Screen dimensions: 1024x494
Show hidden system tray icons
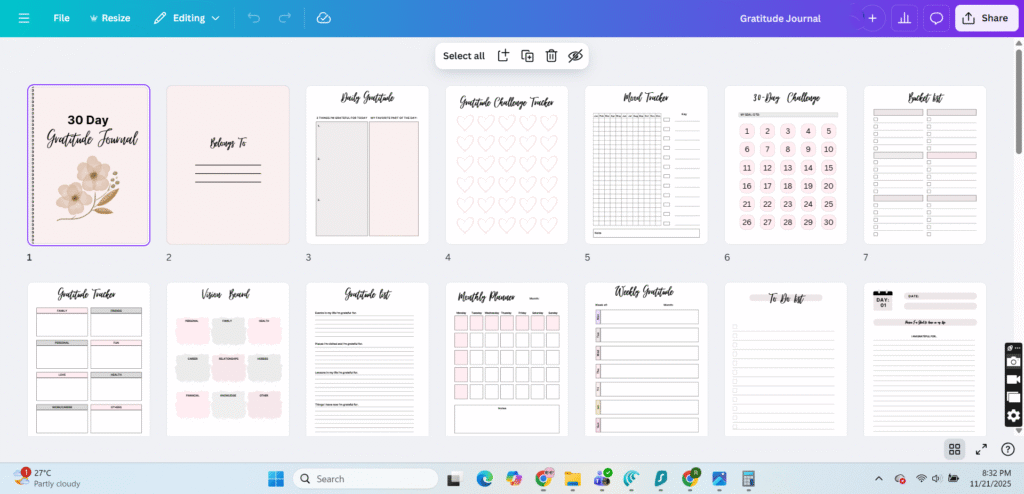(879, 479)
